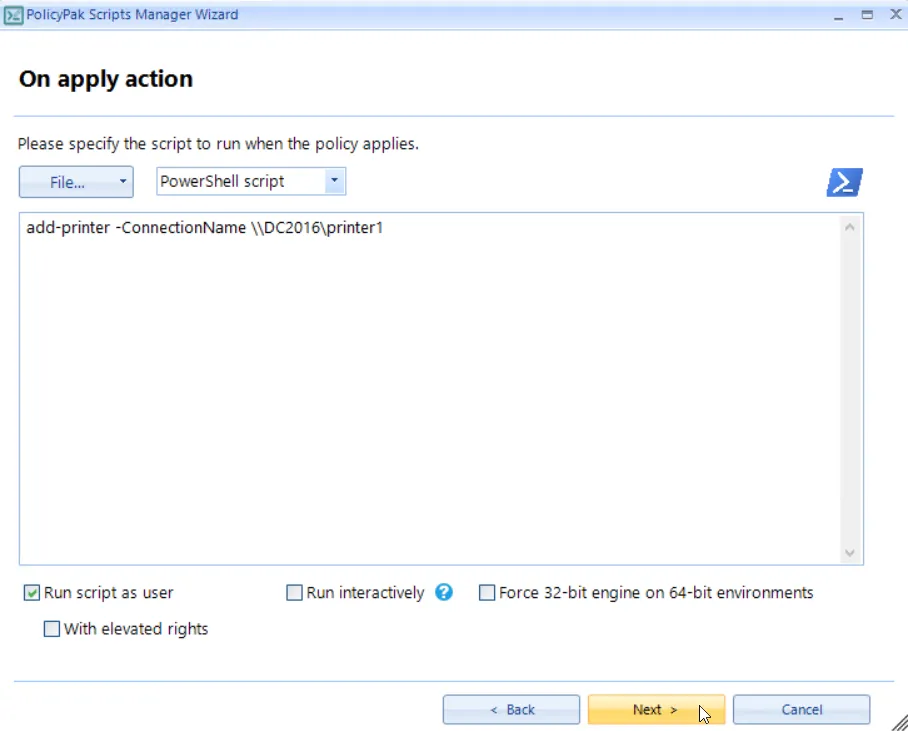
Task: Cancel the Scripts Manager wizard
Action: (x=801, y=710)
